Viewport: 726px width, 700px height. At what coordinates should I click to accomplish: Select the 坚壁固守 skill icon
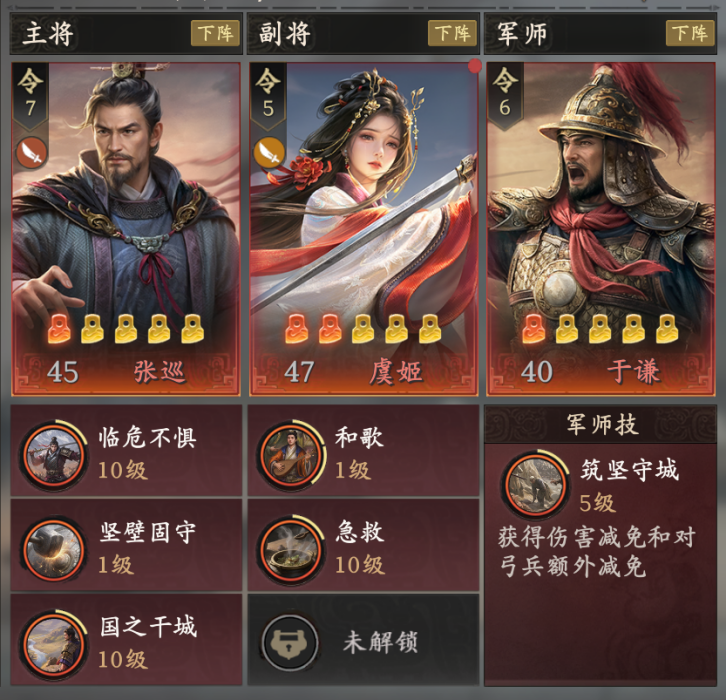54,550
